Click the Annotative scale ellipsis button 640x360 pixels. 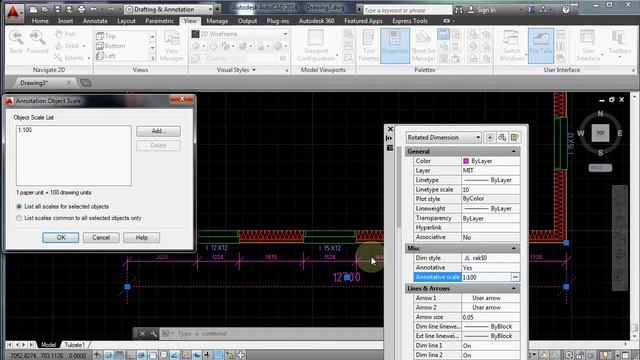(515, 277)
